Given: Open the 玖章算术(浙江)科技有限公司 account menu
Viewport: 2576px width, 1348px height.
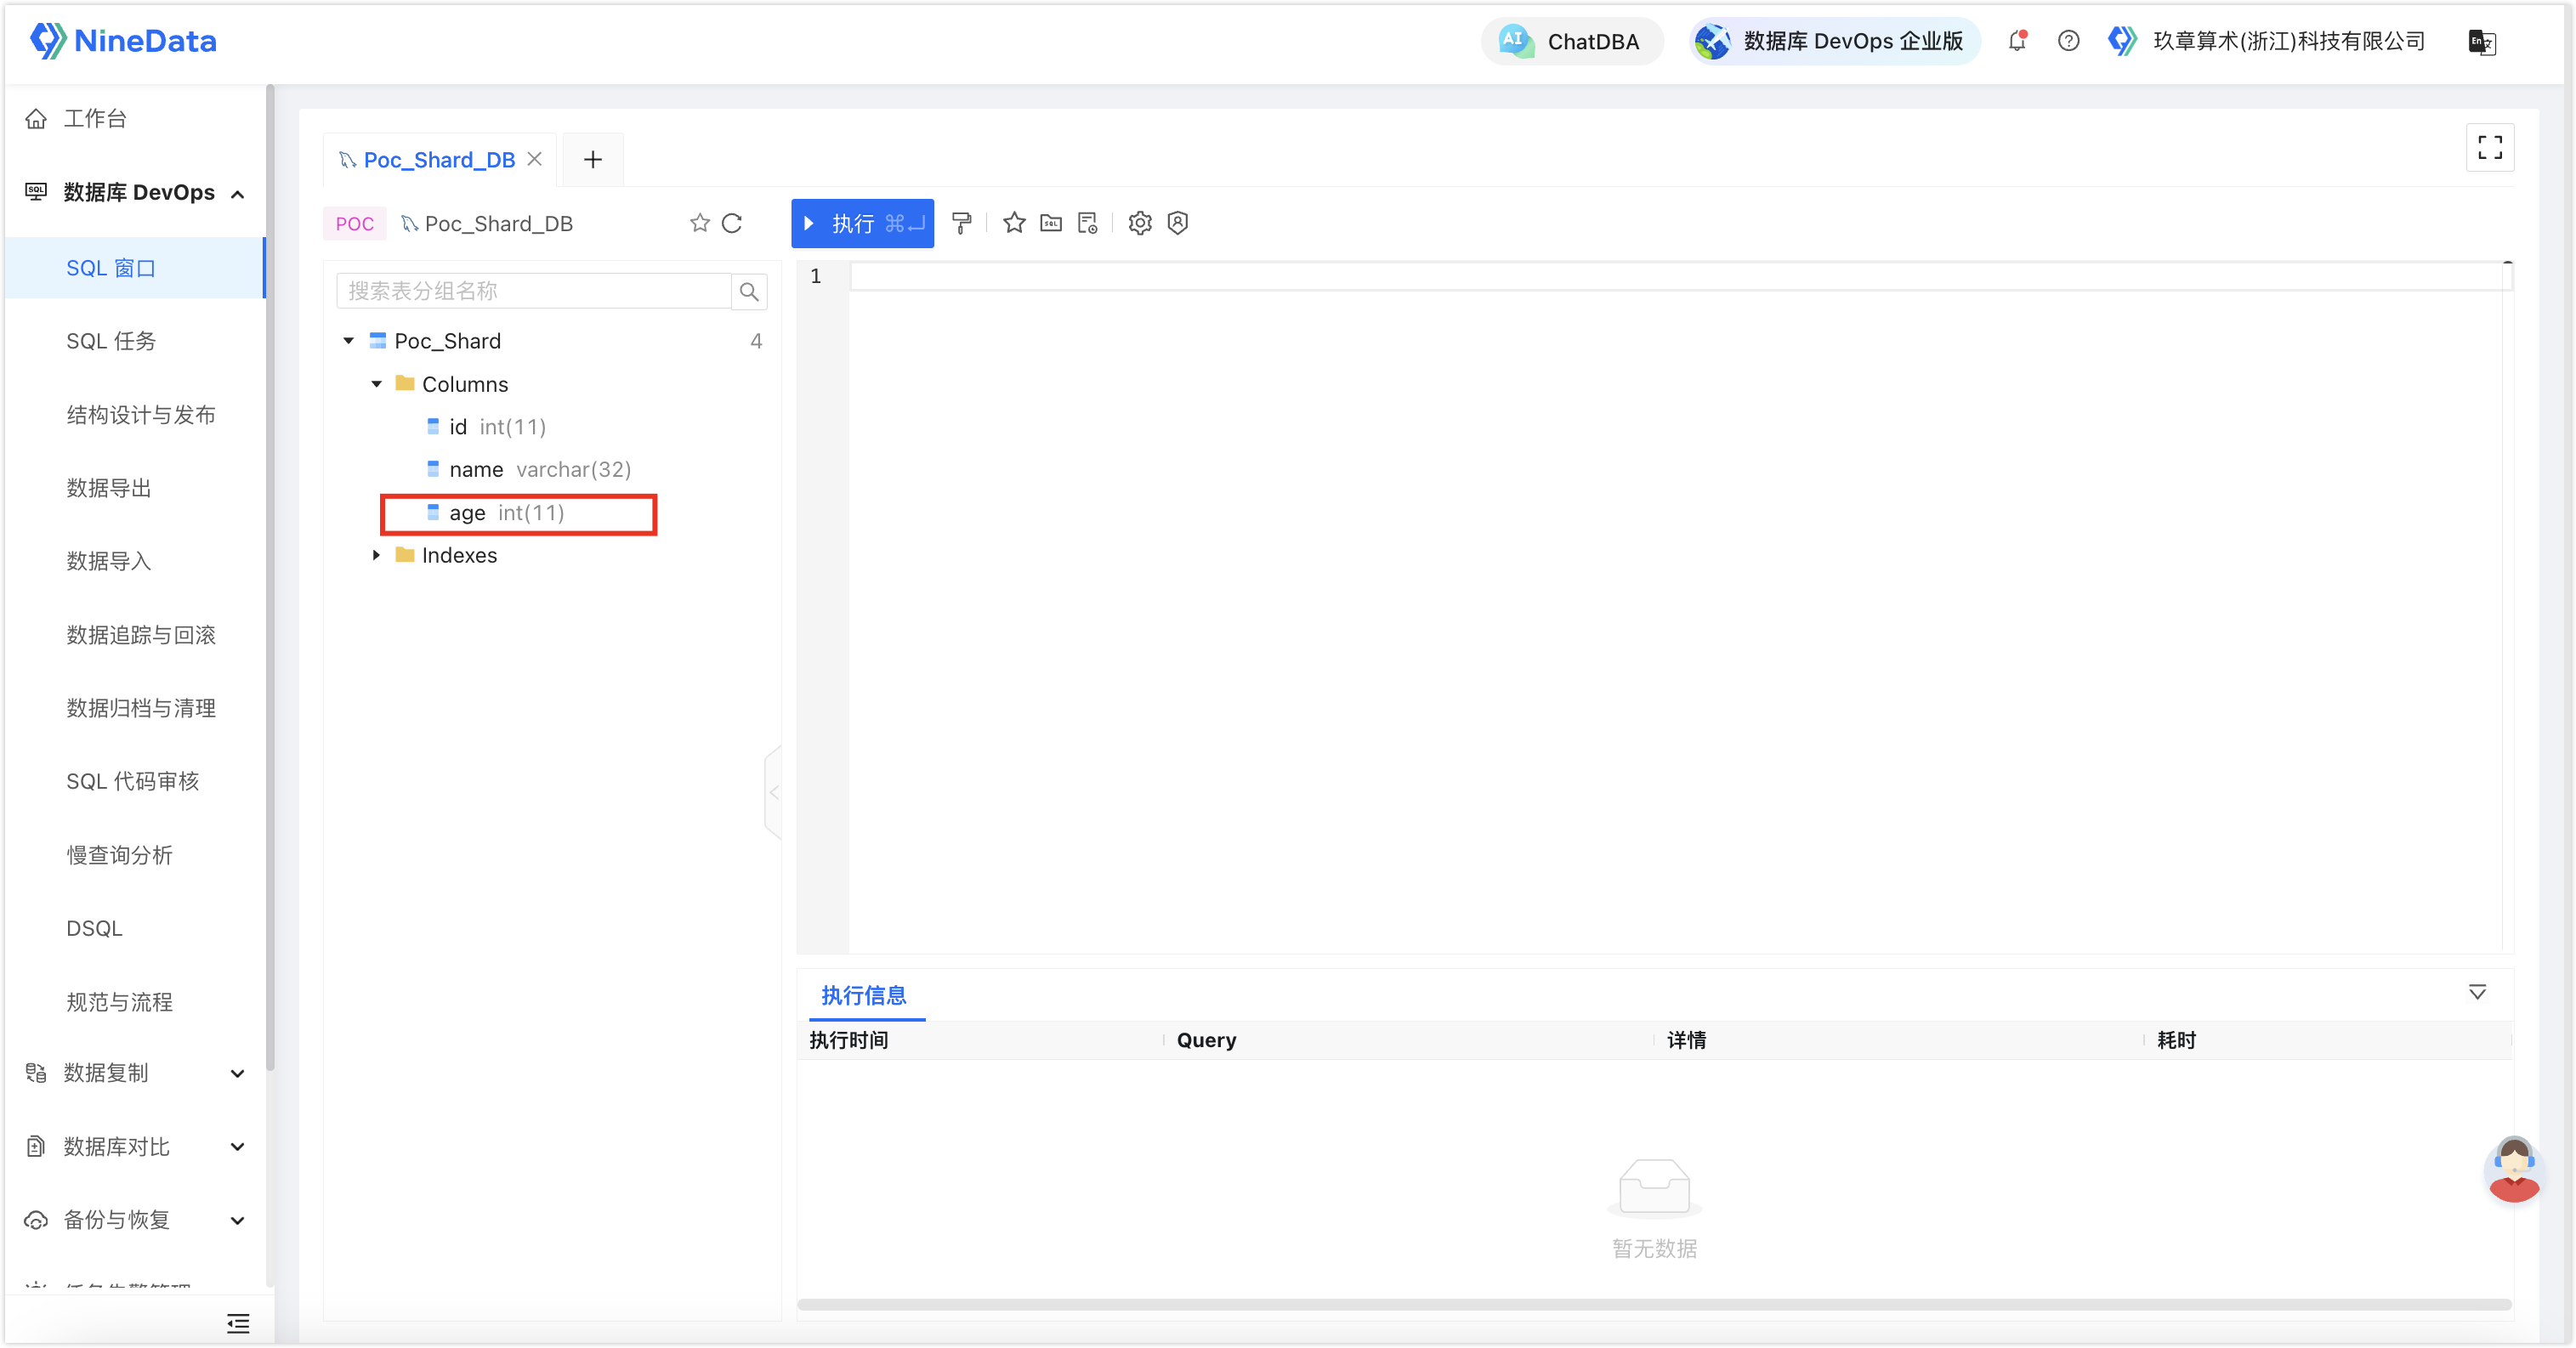Looking at the screenshot, I should pos(2267,41).
